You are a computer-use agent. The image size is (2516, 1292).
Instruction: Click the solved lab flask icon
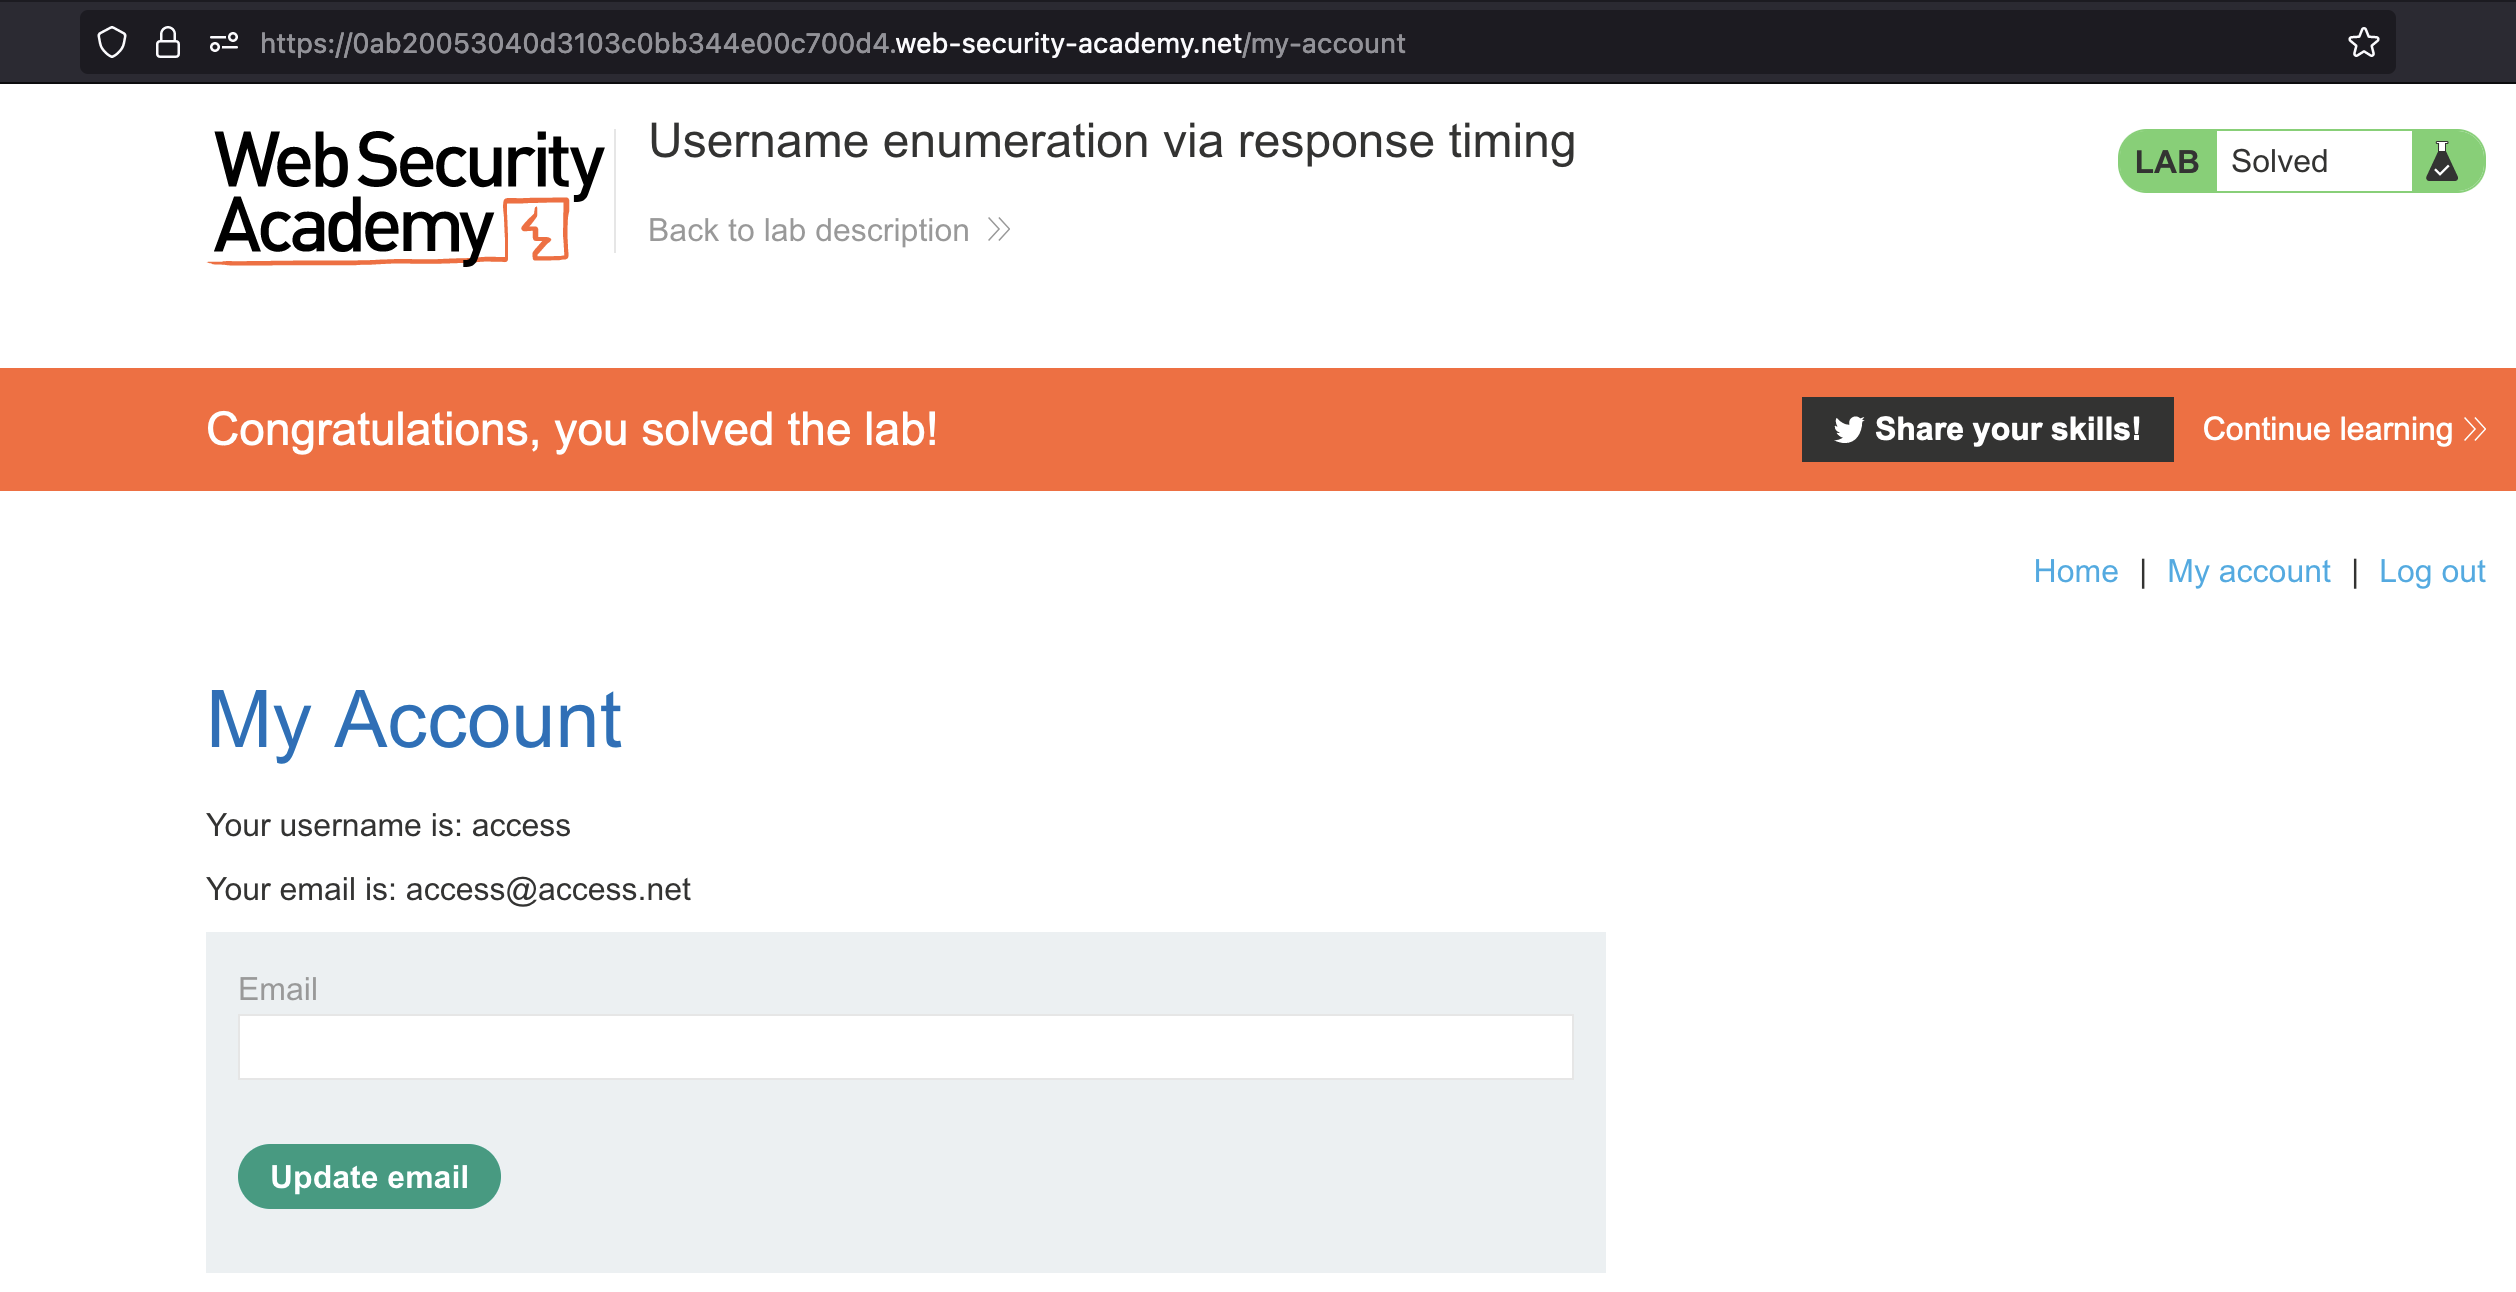(2442, 161)
